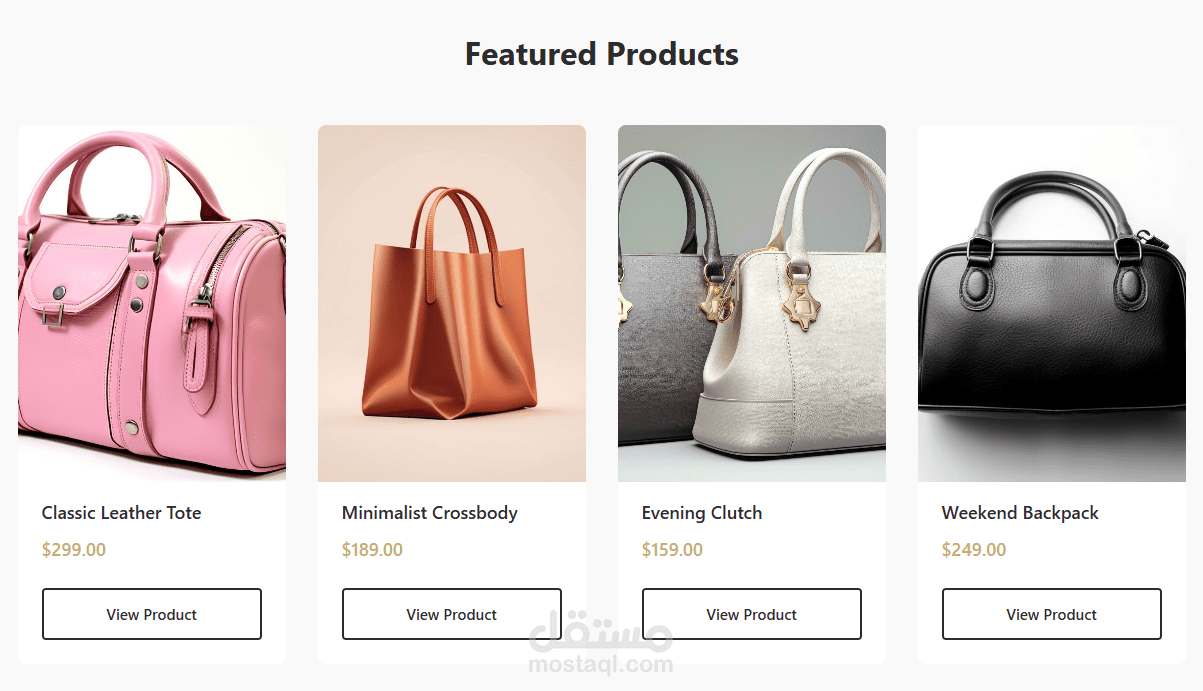Click View Product under Classic Leather Tote
This screenshot has height=691, width=1203.
click(152, 614)
